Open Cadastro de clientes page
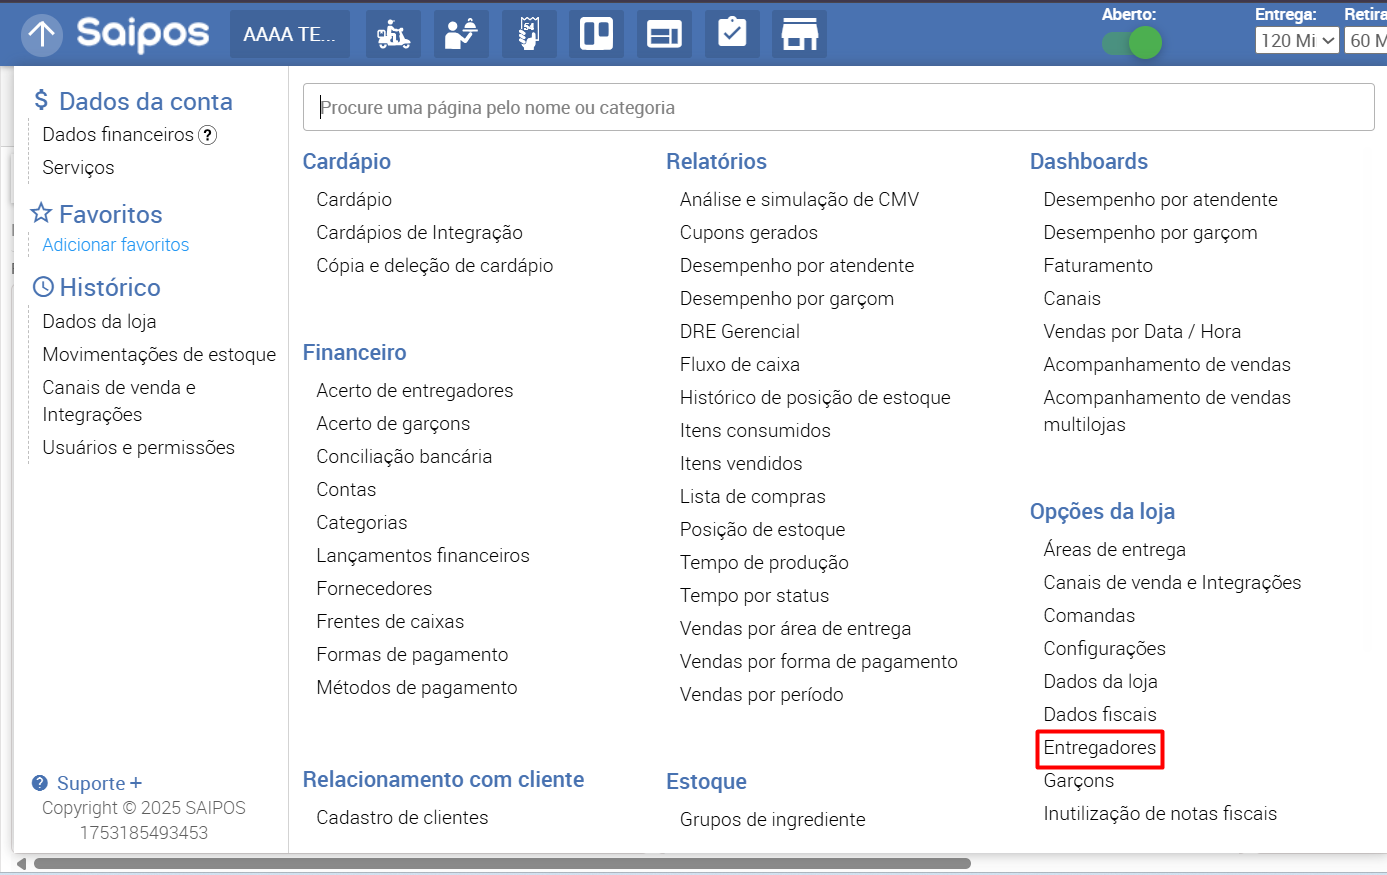Image resolution: width=1387 pixels, height=875 pixels. coord(402,818)
